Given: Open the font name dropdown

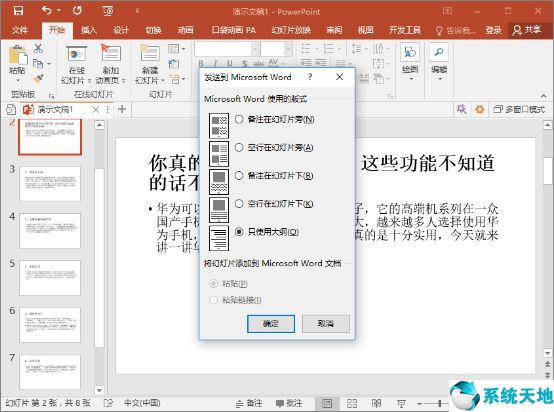Looking at the screenshot, I should tap(255, 49).
